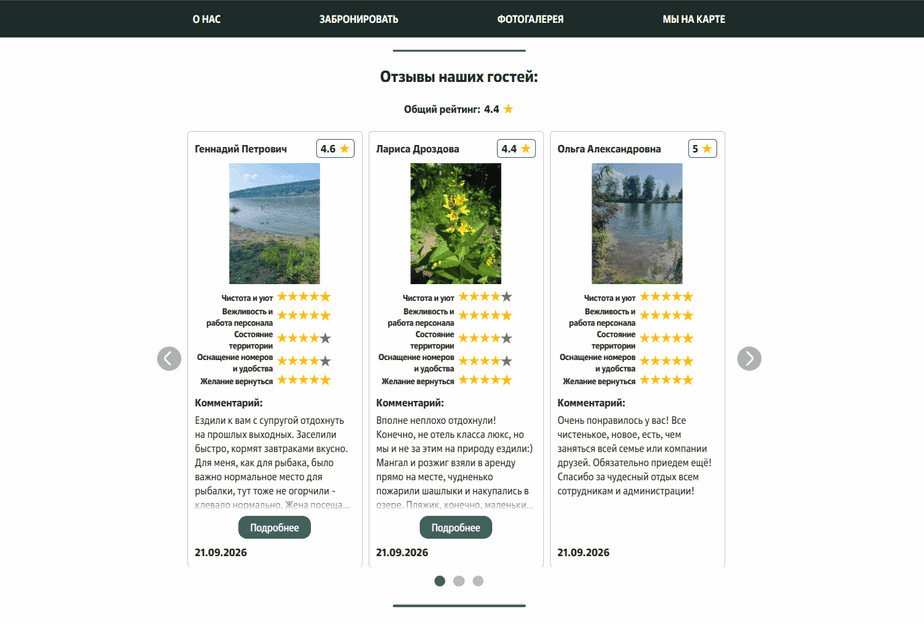The width and height of the screenshot is (924, 624).
Task: Open Лариса Дроздова's yellow flower photo
Action: click(x=456, y=223)
